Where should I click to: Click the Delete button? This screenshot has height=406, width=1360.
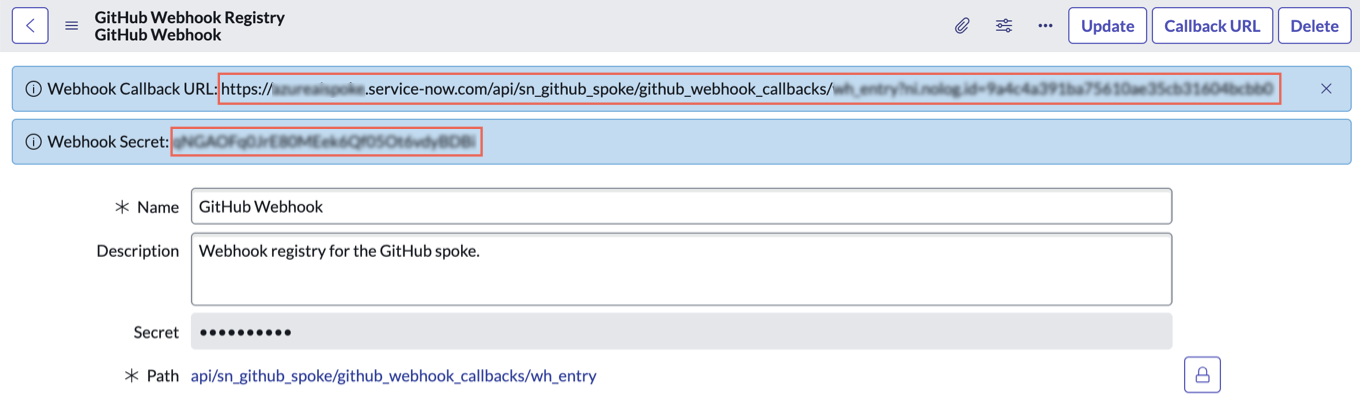click(x=1314, y=26)
